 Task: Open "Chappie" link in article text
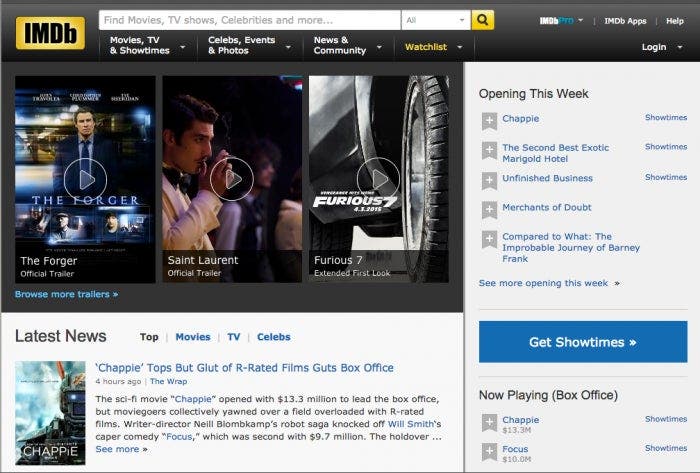click(195, 399)
